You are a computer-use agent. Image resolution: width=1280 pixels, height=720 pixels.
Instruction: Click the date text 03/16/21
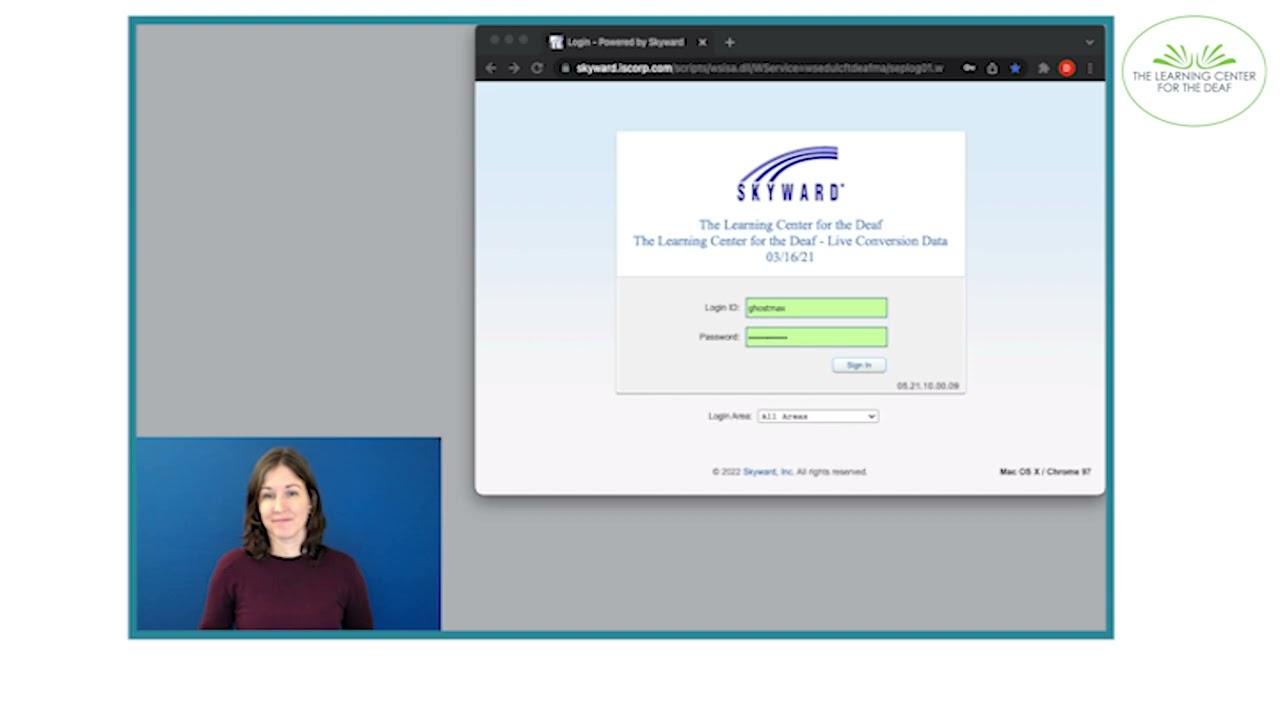(x=790, y=257)
